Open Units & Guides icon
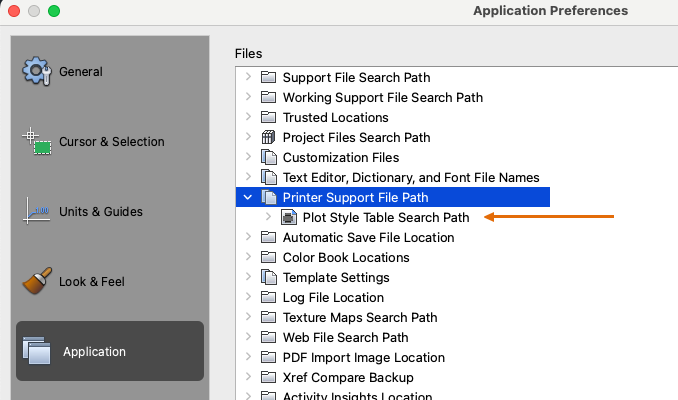This screenshot has width=678, height=400. pyautogui.click(x=37, y=211)
